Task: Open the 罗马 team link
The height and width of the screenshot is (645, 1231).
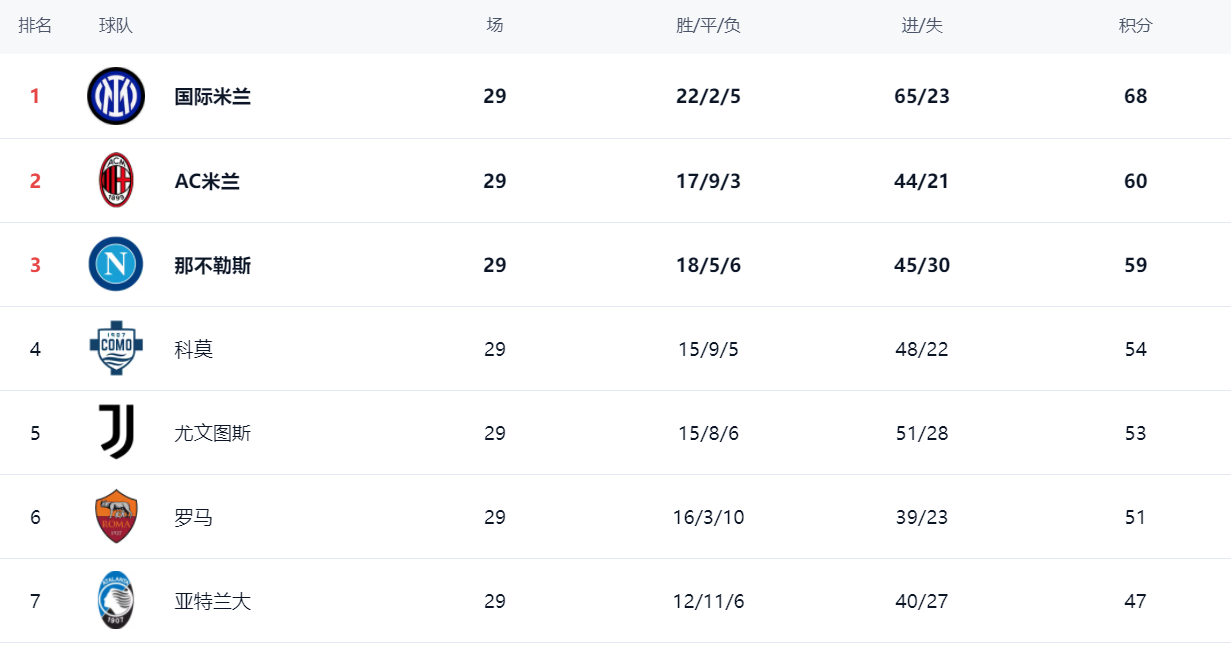Action: pos(193,517)
